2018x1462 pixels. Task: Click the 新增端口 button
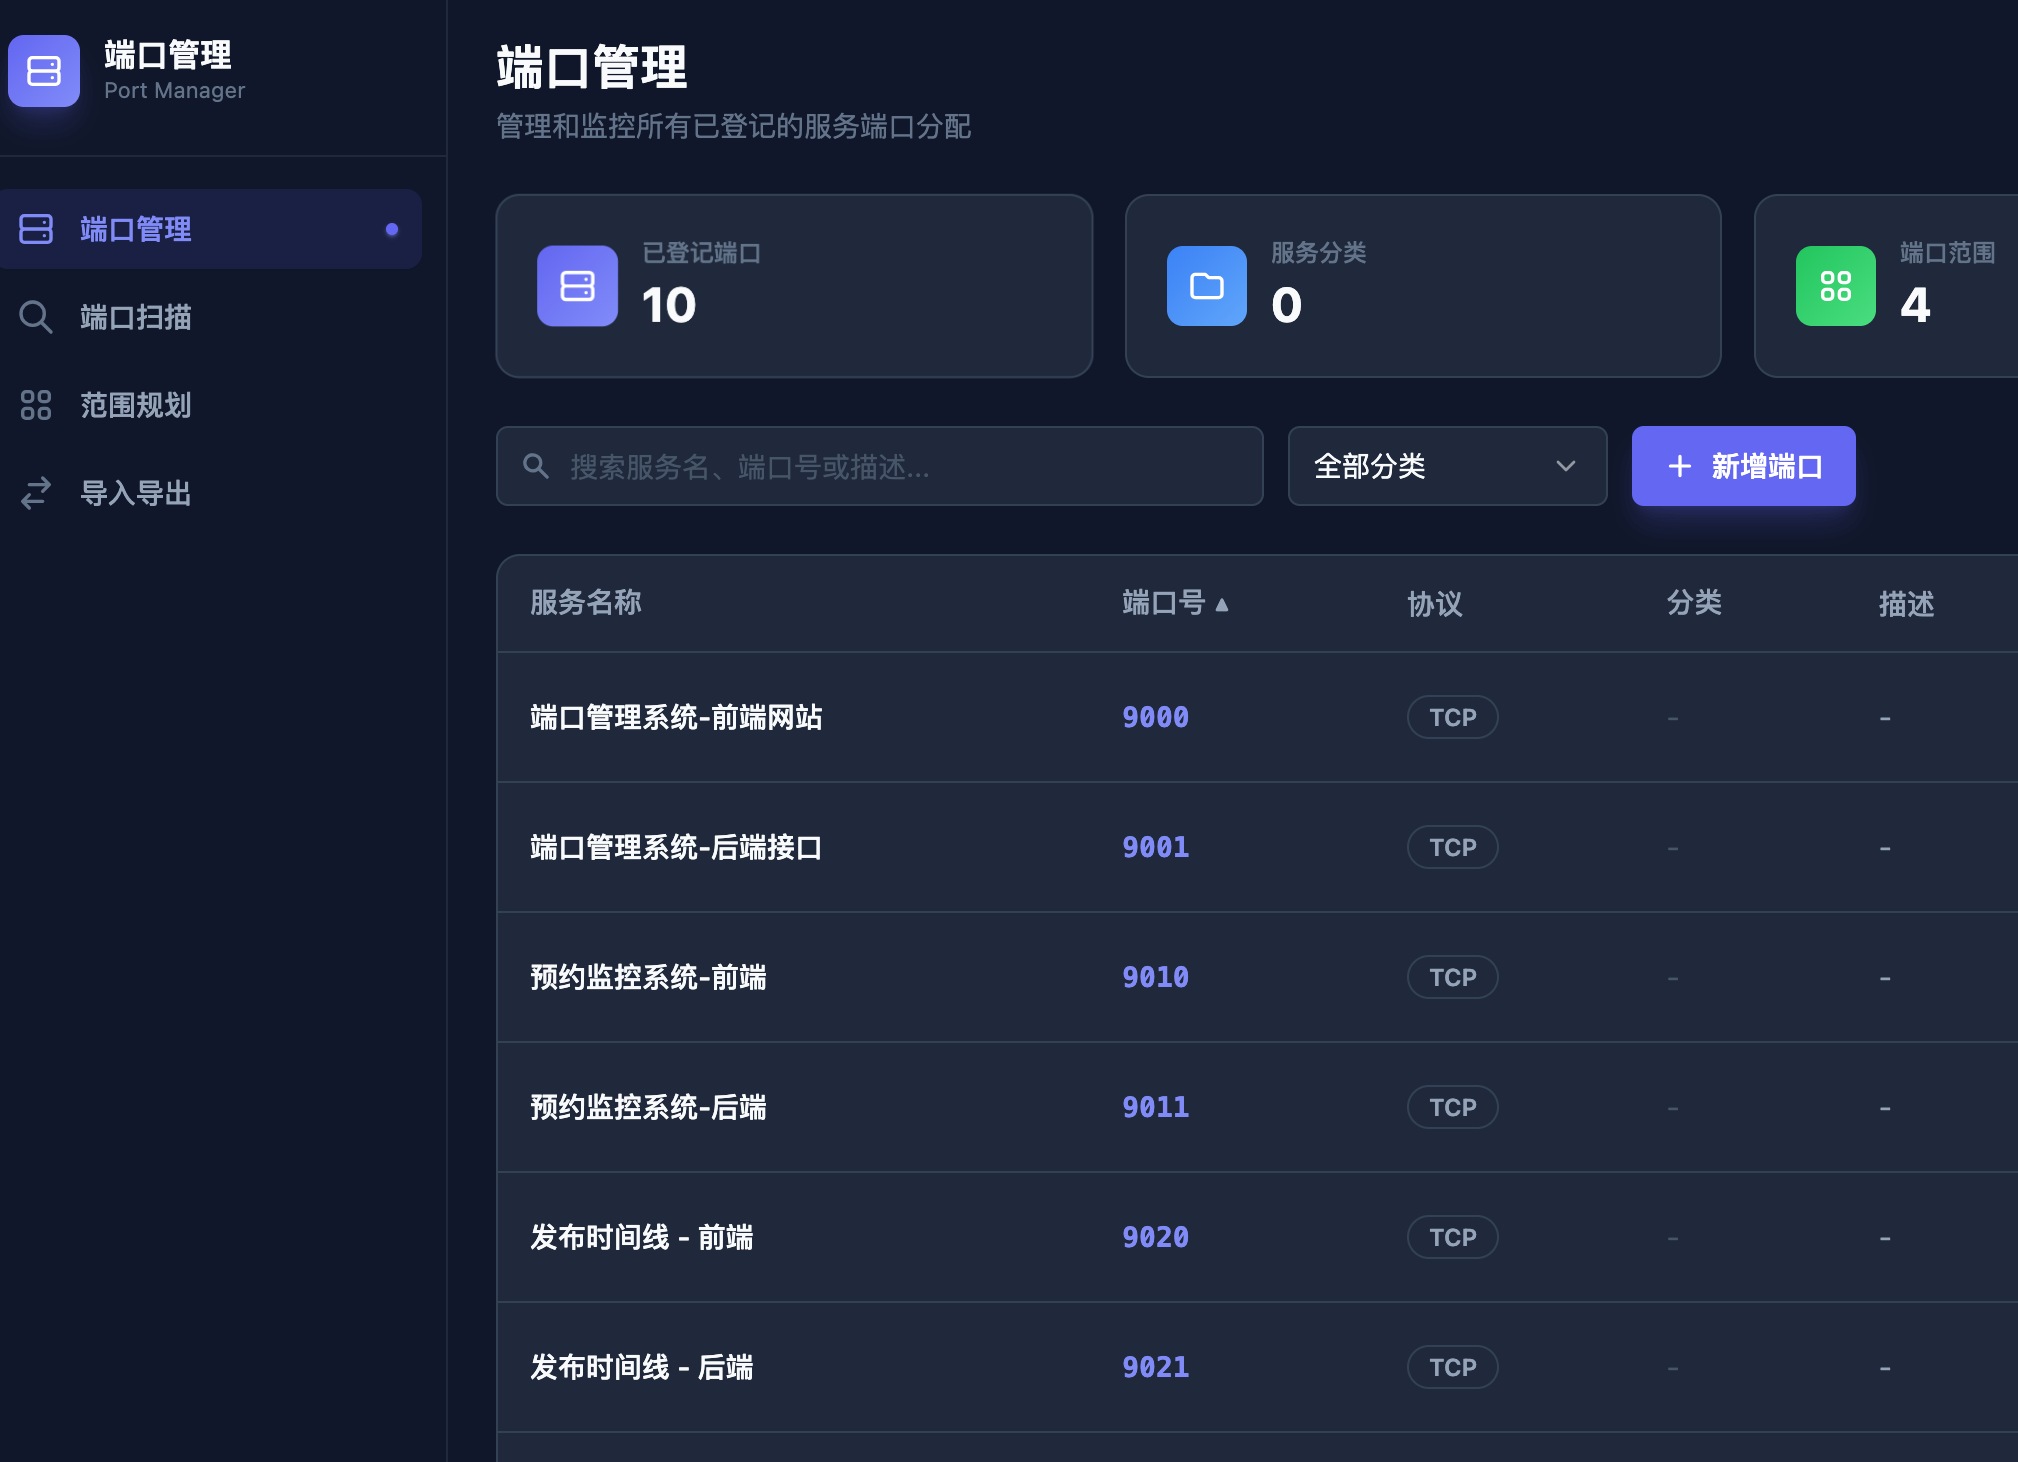[1741, 466]
